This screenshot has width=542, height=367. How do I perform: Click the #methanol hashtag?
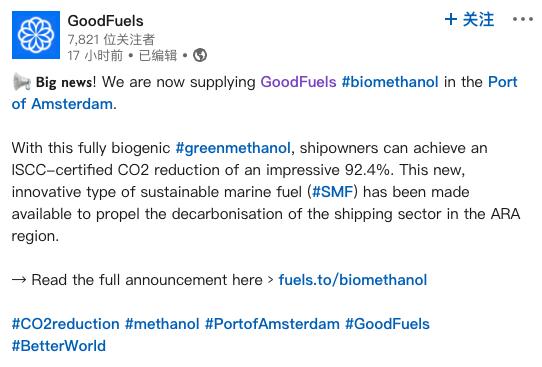tap(162, 324)
